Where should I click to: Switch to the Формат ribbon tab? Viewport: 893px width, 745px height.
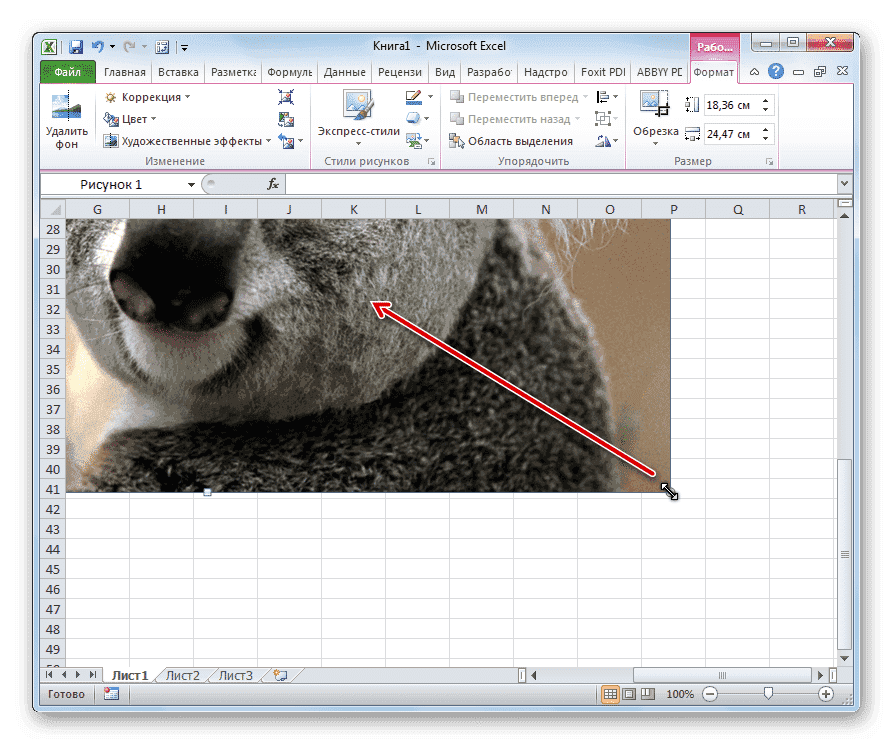[714, 71]
